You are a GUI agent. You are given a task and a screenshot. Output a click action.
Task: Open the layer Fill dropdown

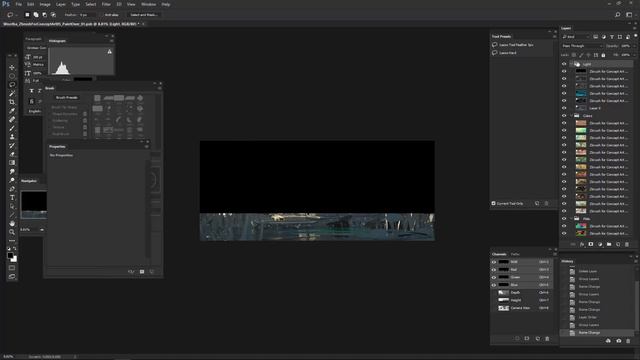[x=634, y=55]
